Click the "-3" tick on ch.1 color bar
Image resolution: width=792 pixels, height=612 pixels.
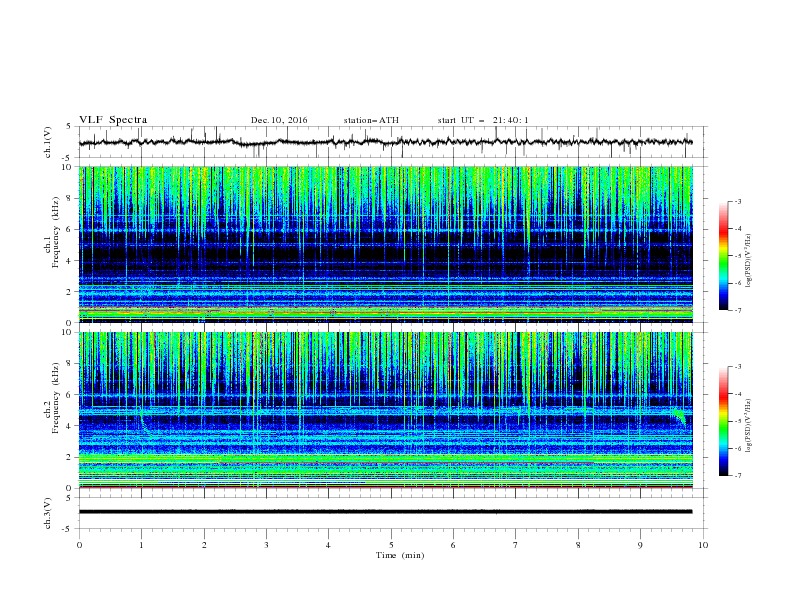(737, 201)
